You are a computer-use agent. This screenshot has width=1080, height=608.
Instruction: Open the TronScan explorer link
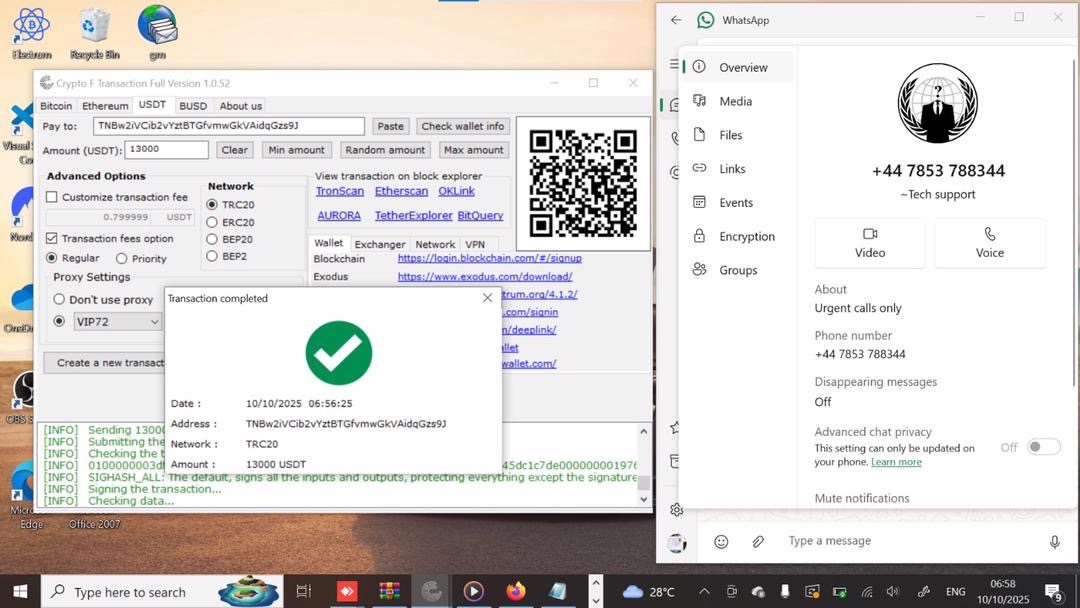point(340,191)
